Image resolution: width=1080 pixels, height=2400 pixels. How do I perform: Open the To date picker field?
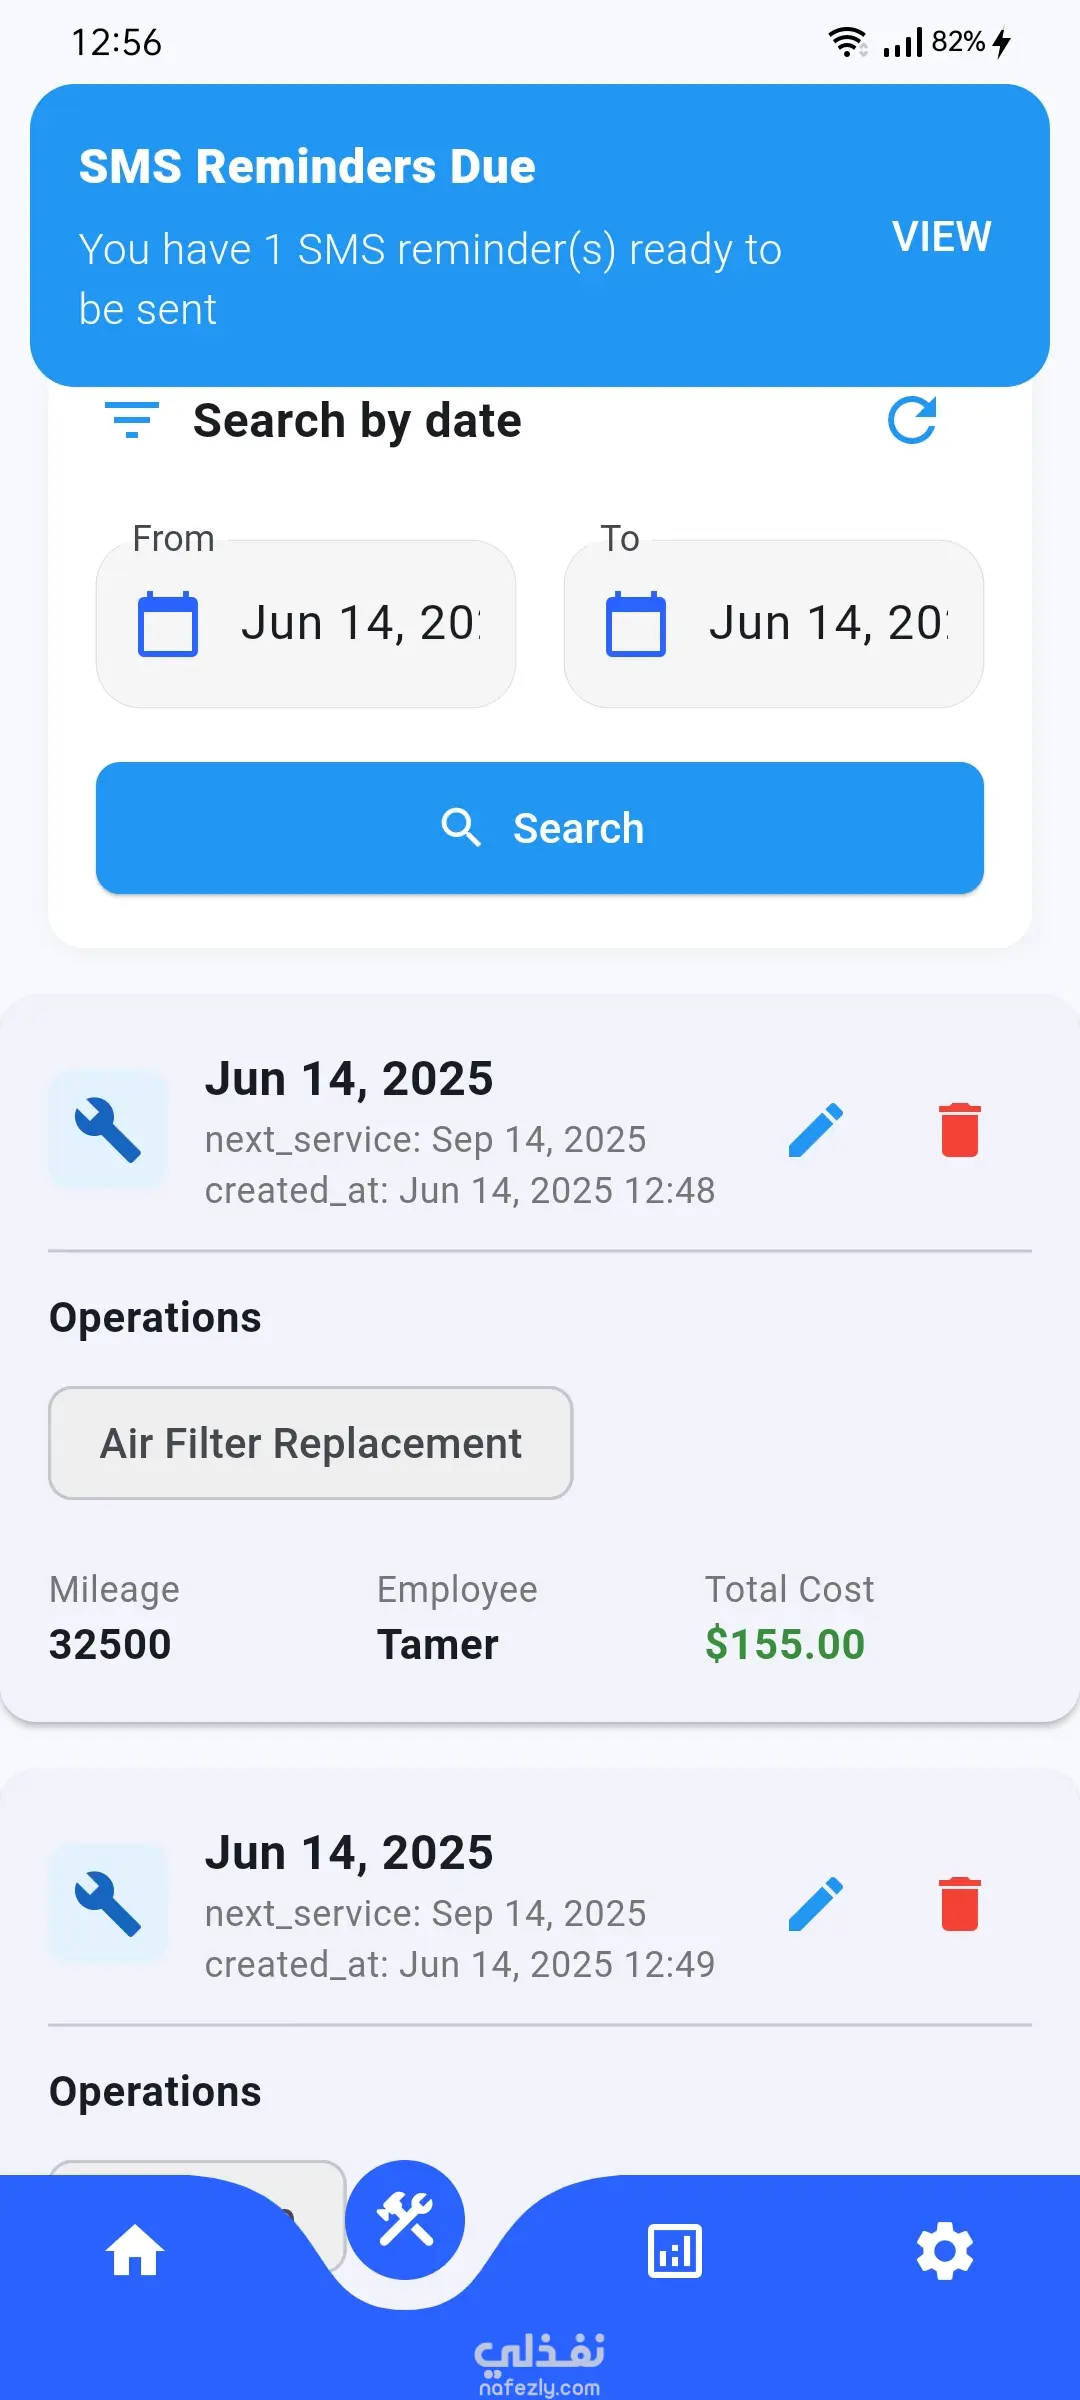pyautogui.click(x=826, y=624)
